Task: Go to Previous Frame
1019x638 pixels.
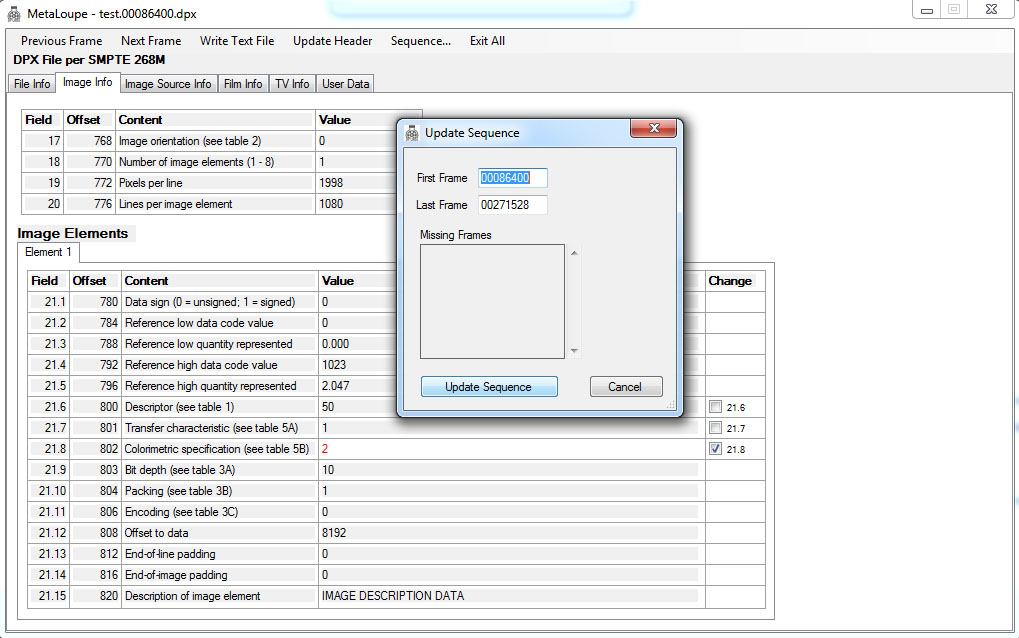Action: pos(61,41)
